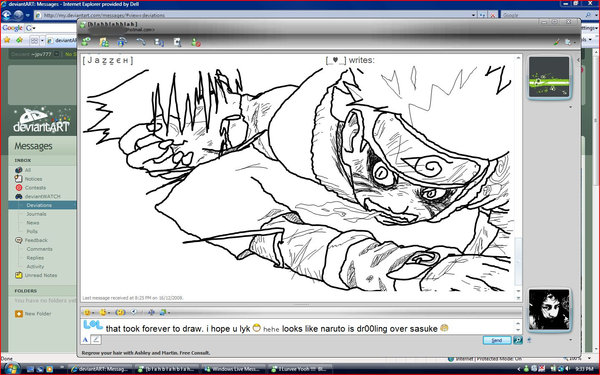Open Journals in the sidebar

click(36, 214)
